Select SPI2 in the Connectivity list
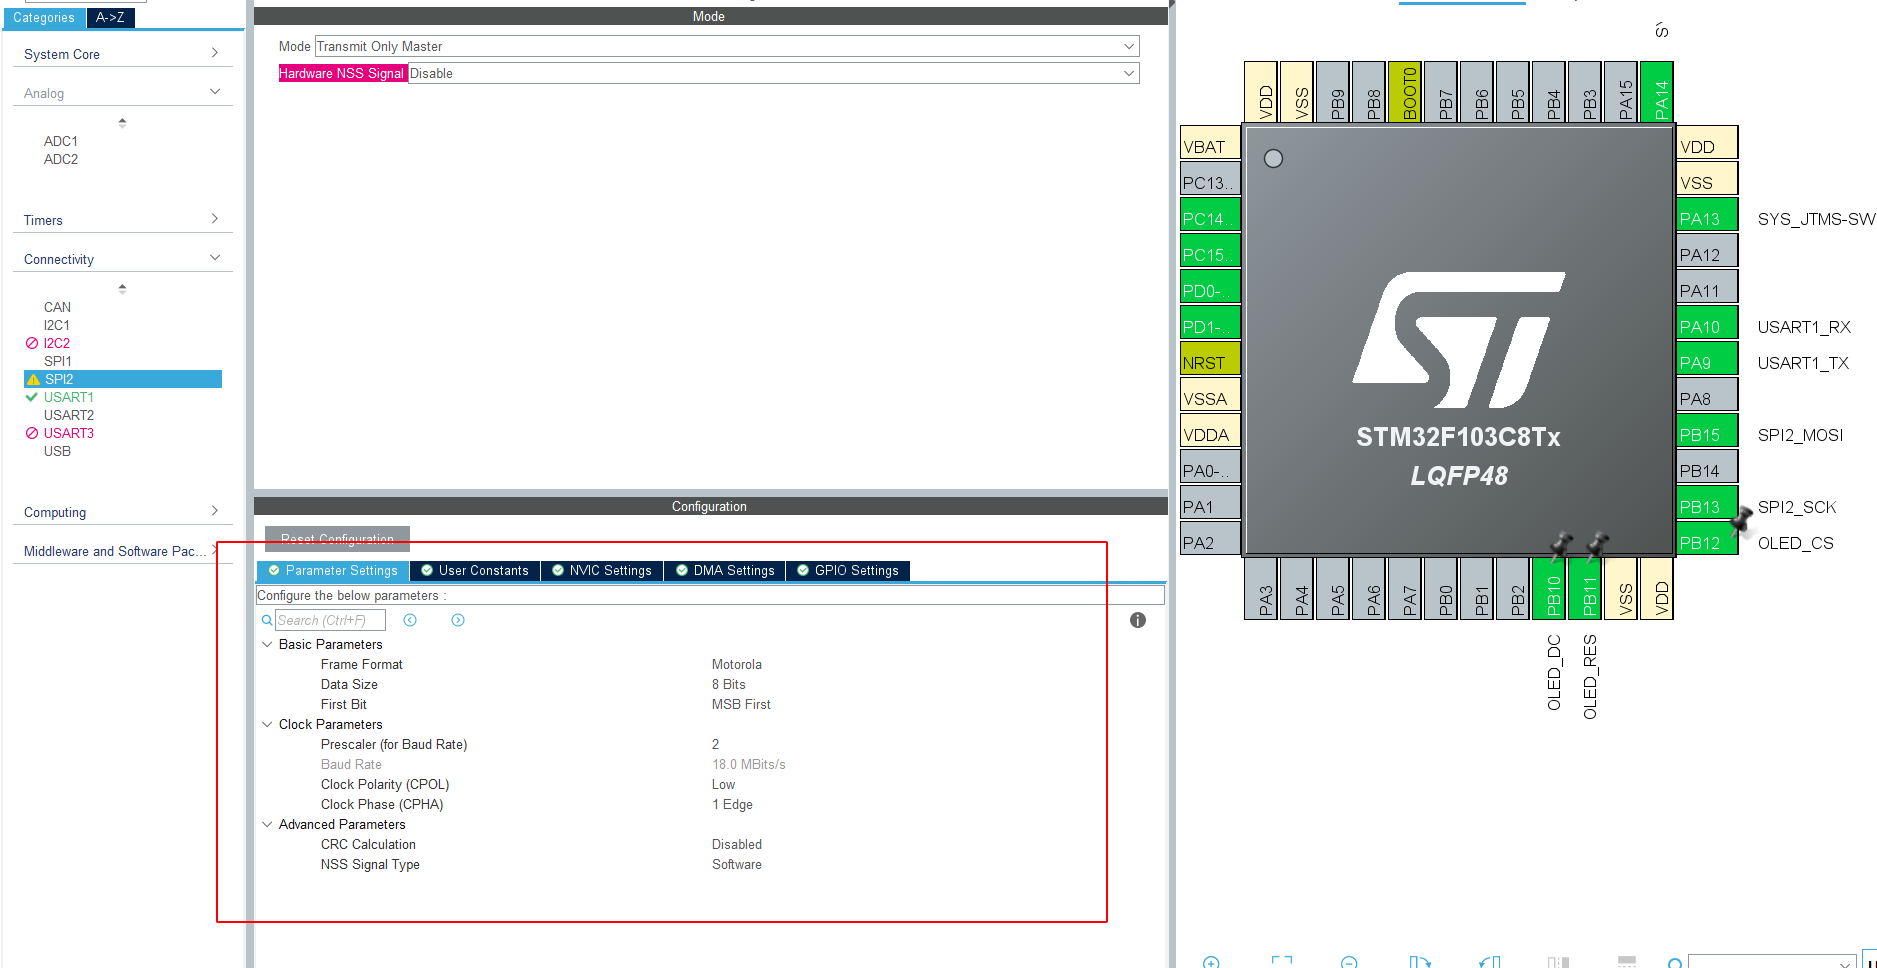Viewport: 1877px width, 968px height. tap(123, 379)
